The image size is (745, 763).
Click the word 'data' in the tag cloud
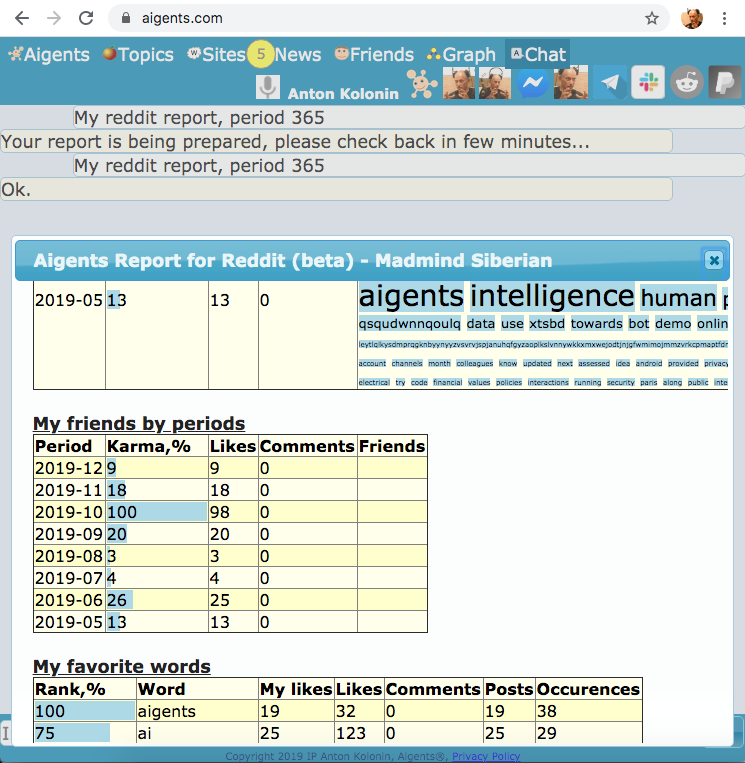coord(480,324)
